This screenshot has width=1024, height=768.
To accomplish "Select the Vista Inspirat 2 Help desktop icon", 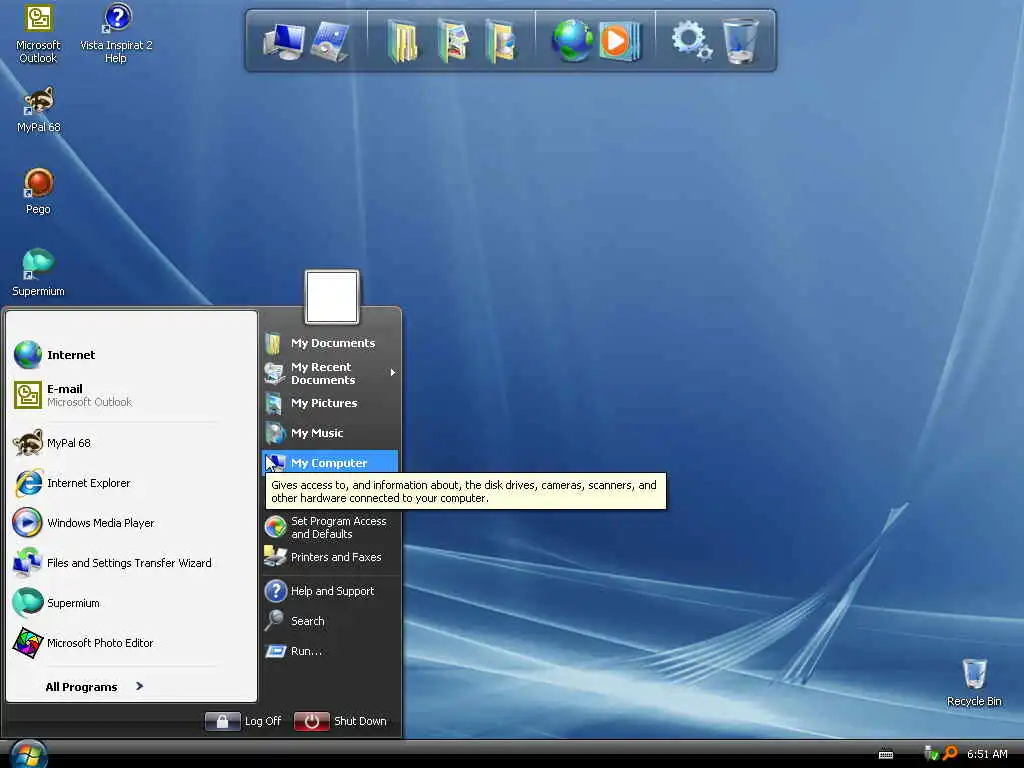I will coord(116,34).
